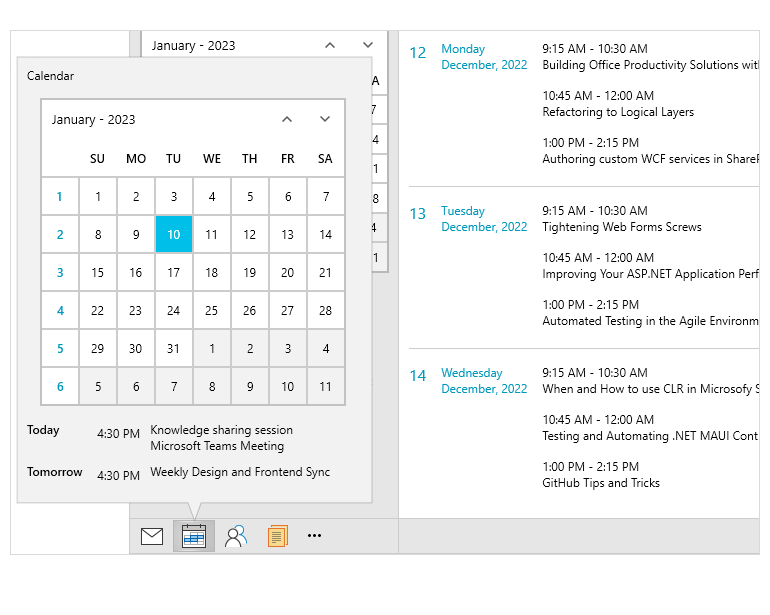Click the FR weekday header
The width and height of the screenshot is (770, 615).
pos(288,159)
